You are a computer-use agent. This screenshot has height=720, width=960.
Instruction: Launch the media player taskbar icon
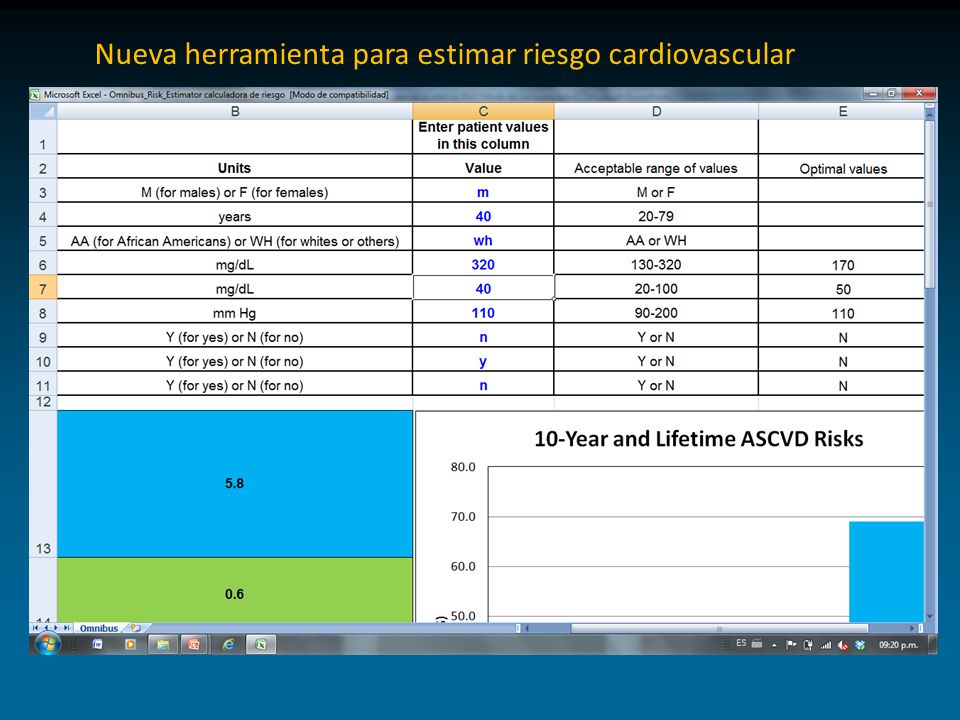pyautogui.click(x=130, y=644)
